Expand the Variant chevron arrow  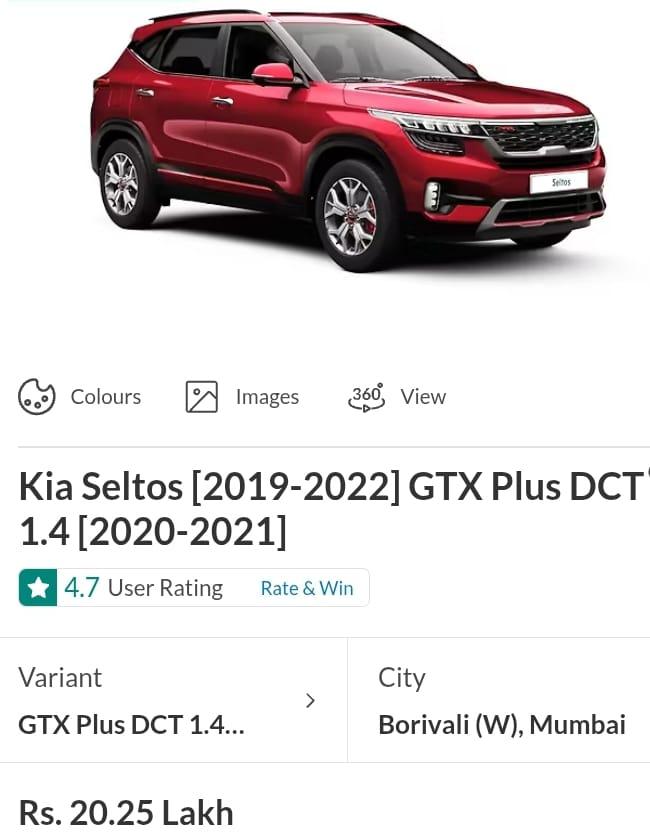tap(310, 700)
